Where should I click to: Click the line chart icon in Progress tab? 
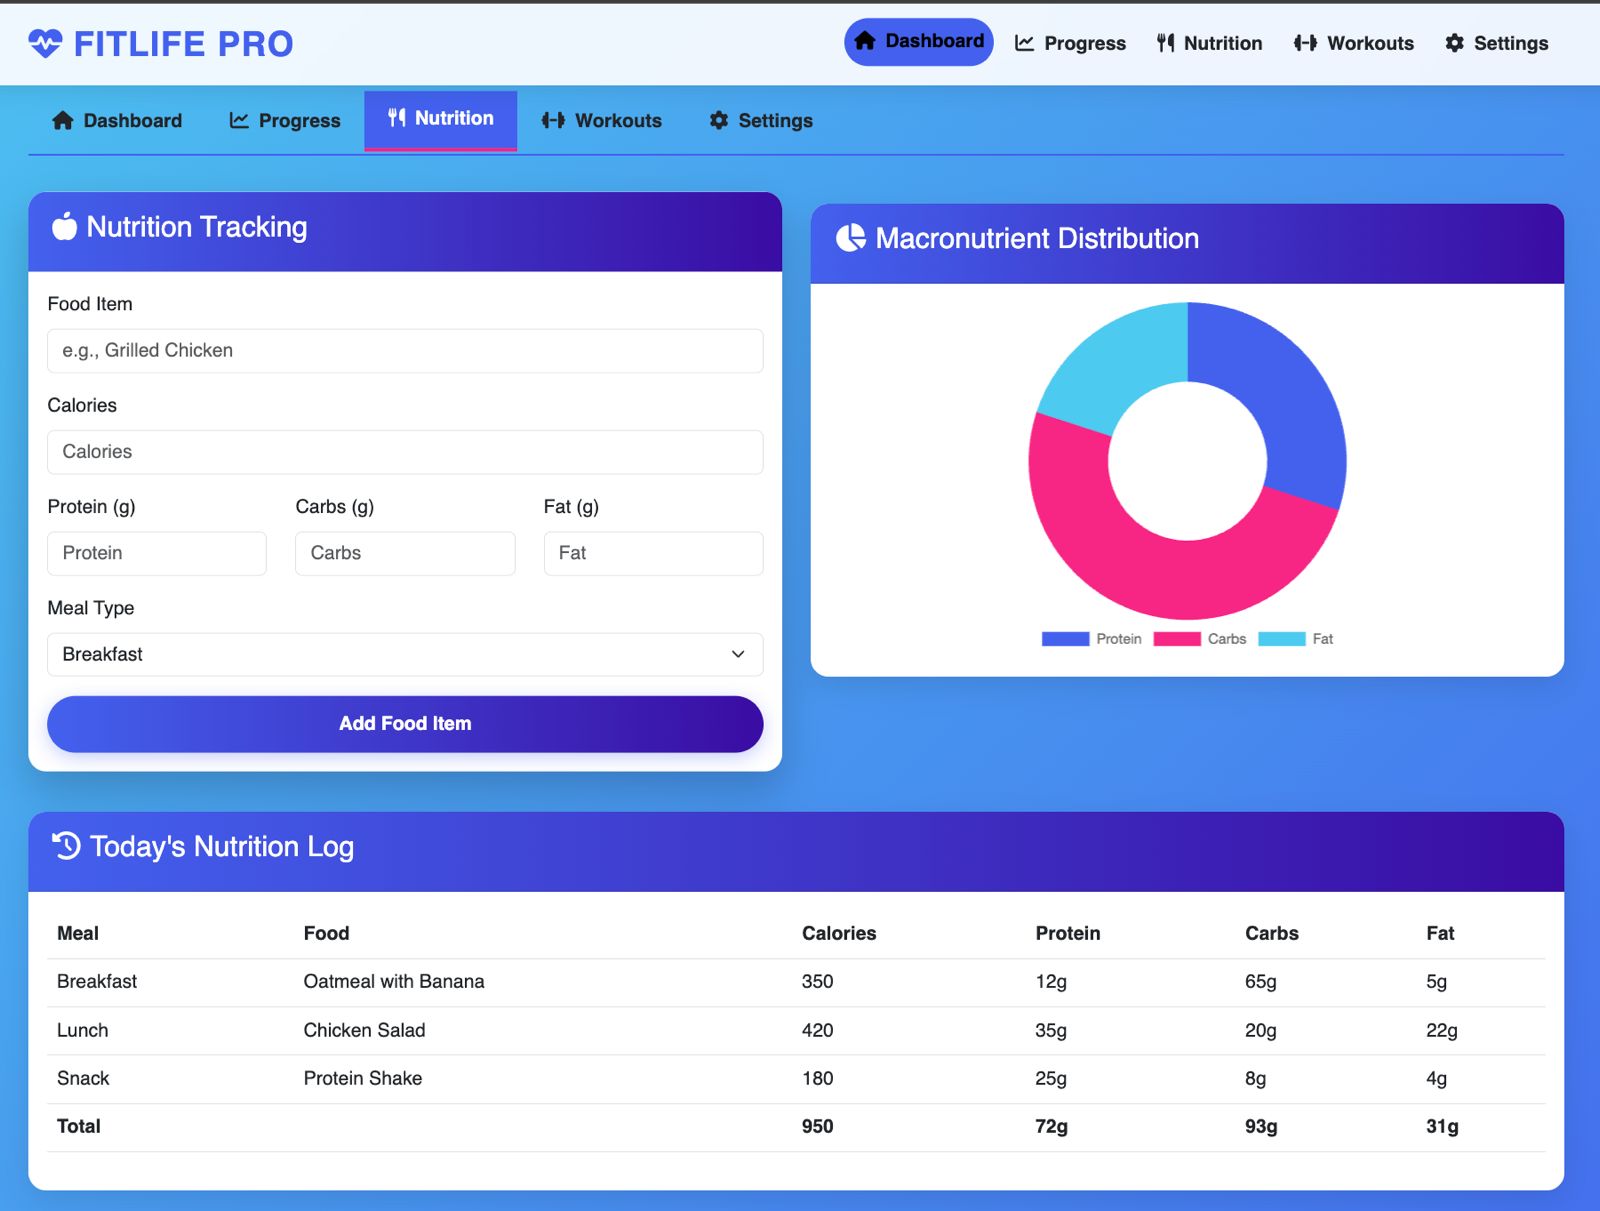click(239, 120)
